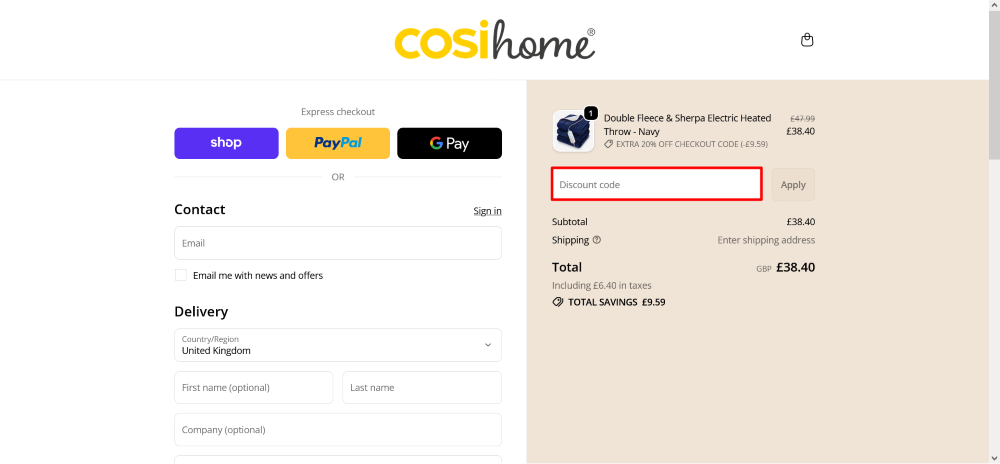The width and height of the screenshot is (1000, 464).
Task: Click Enter shipping address text
Action: click(x=766, y=240)
